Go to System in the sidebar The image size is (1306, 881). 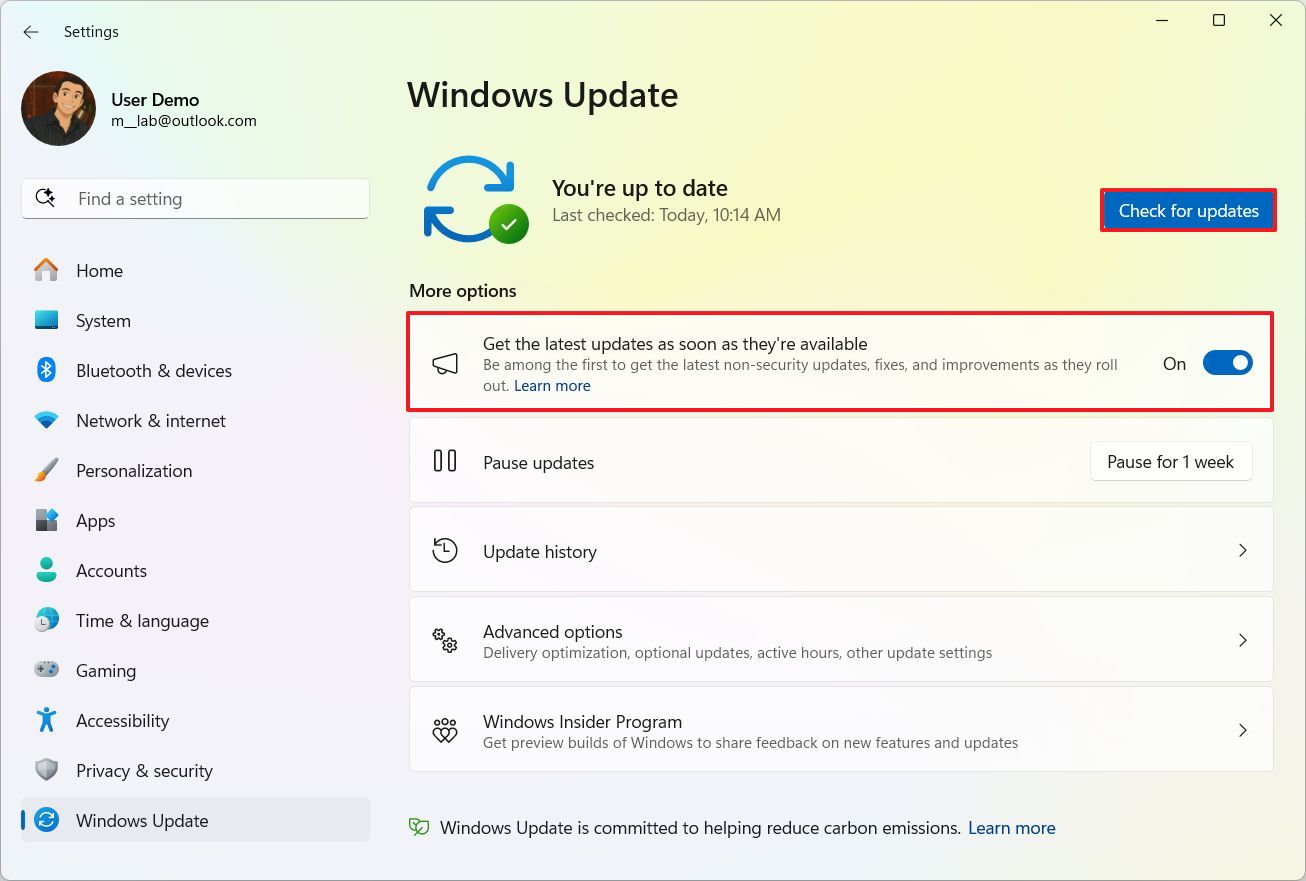(103, 321)
